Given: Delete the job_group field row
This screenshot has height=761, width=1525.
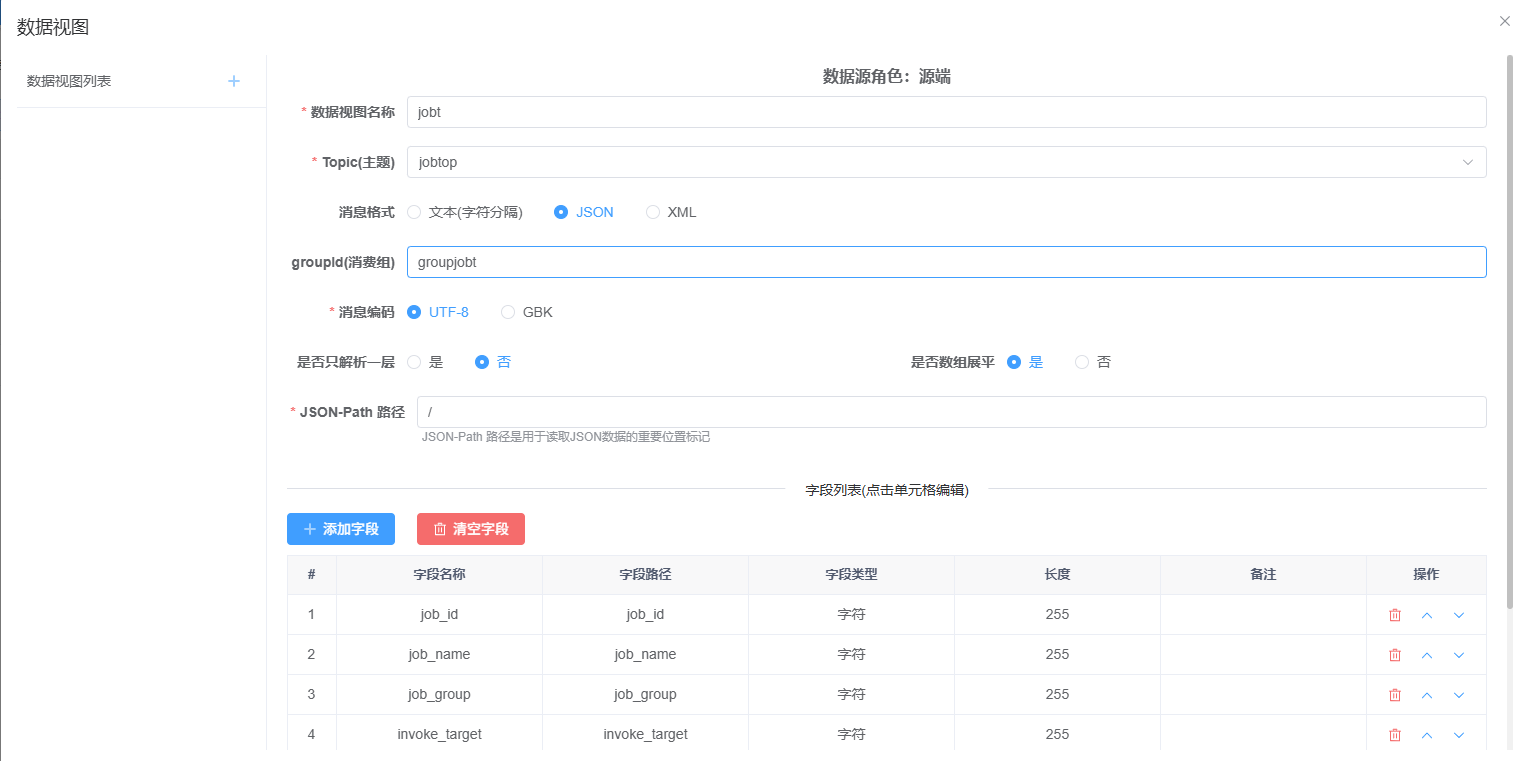Looking at the screenshot, I should 1395,695.
